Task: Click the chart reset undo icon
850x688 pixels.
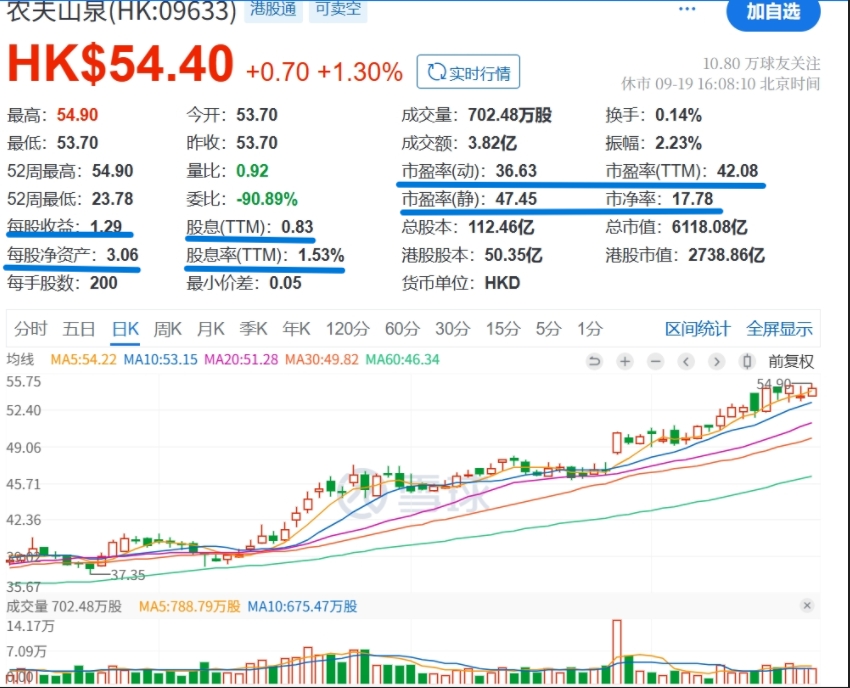Action: (594, 361)
